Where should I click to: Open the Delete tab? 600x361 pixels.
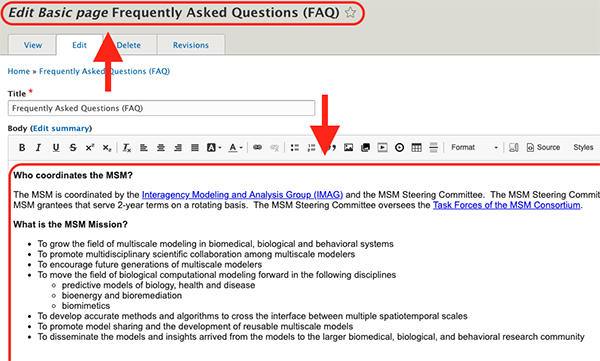[129, 45]
